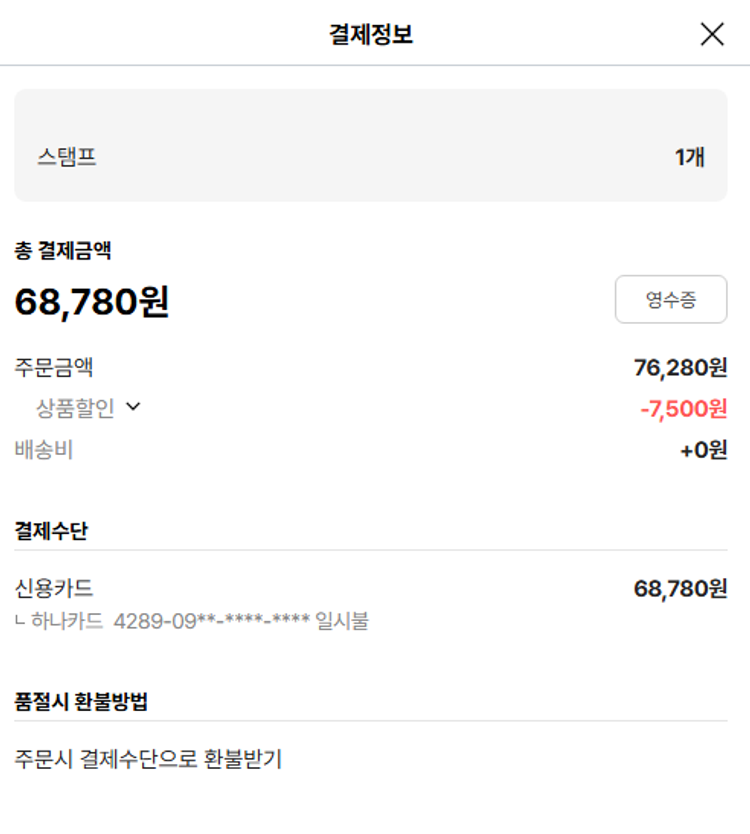Image resolution: width=750 pixels, height=834 pixels.
Task: Click the 신용카드 credit card label
Action: [x=54, y=588]
